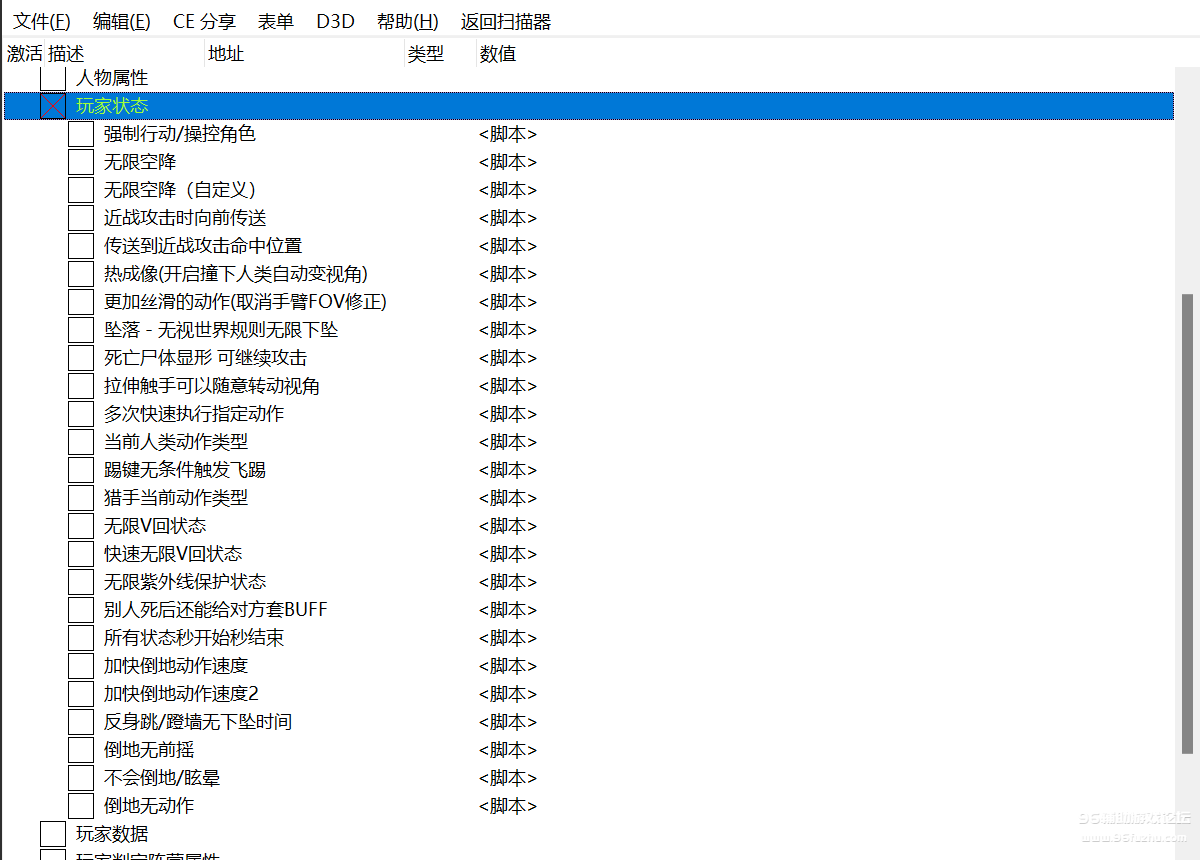Collapse the 玩家状态 group checkbox
This screenshot has height=860, width=1200.
coord(53,106)
